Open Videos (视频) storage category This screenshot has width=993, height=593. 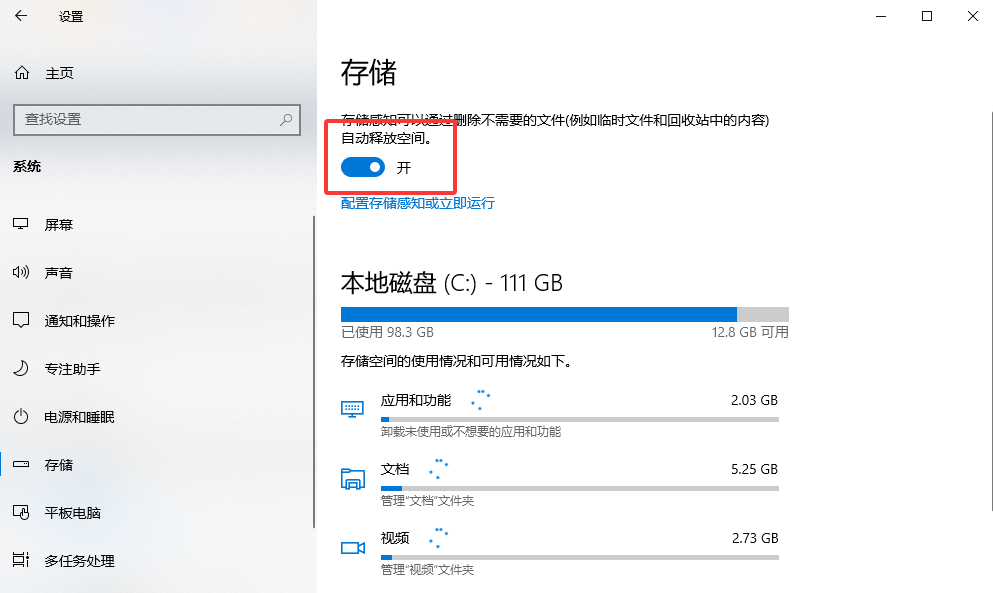[395, 538]
